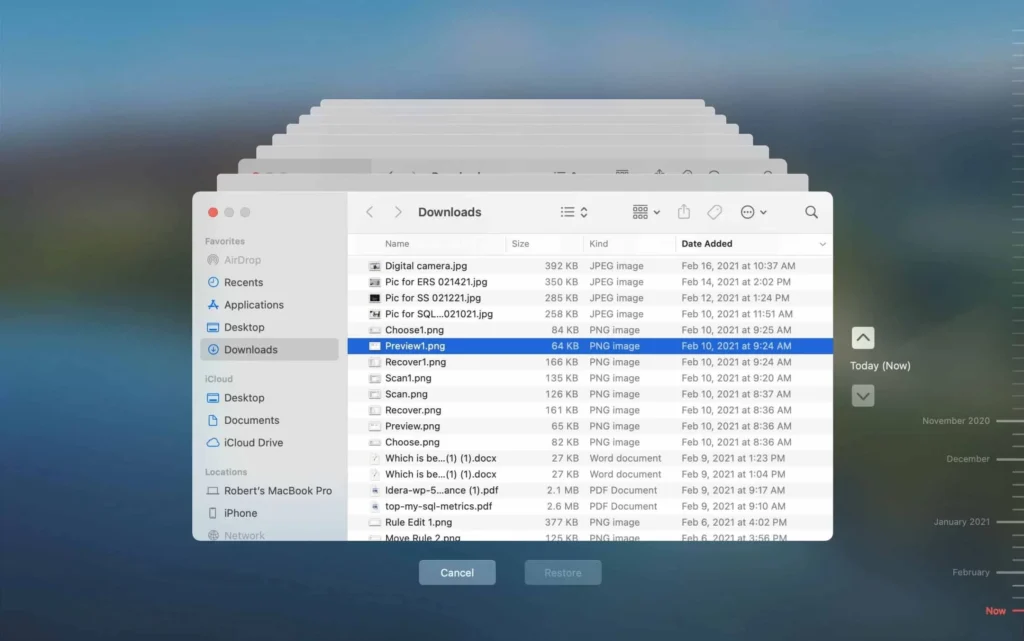Select January 2021 on the timeline
1024x641 pixels.
[x=961, y=522]
